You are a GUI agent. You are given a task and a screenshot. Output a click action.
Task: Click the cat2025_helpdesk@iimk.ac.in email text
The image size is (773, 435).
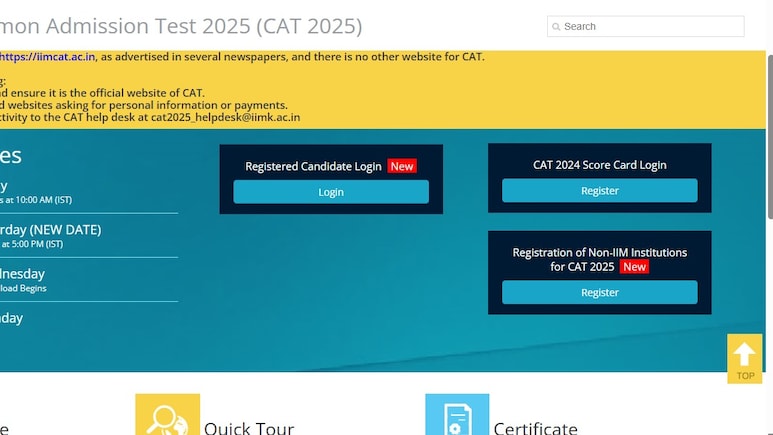tap(225, 117)
